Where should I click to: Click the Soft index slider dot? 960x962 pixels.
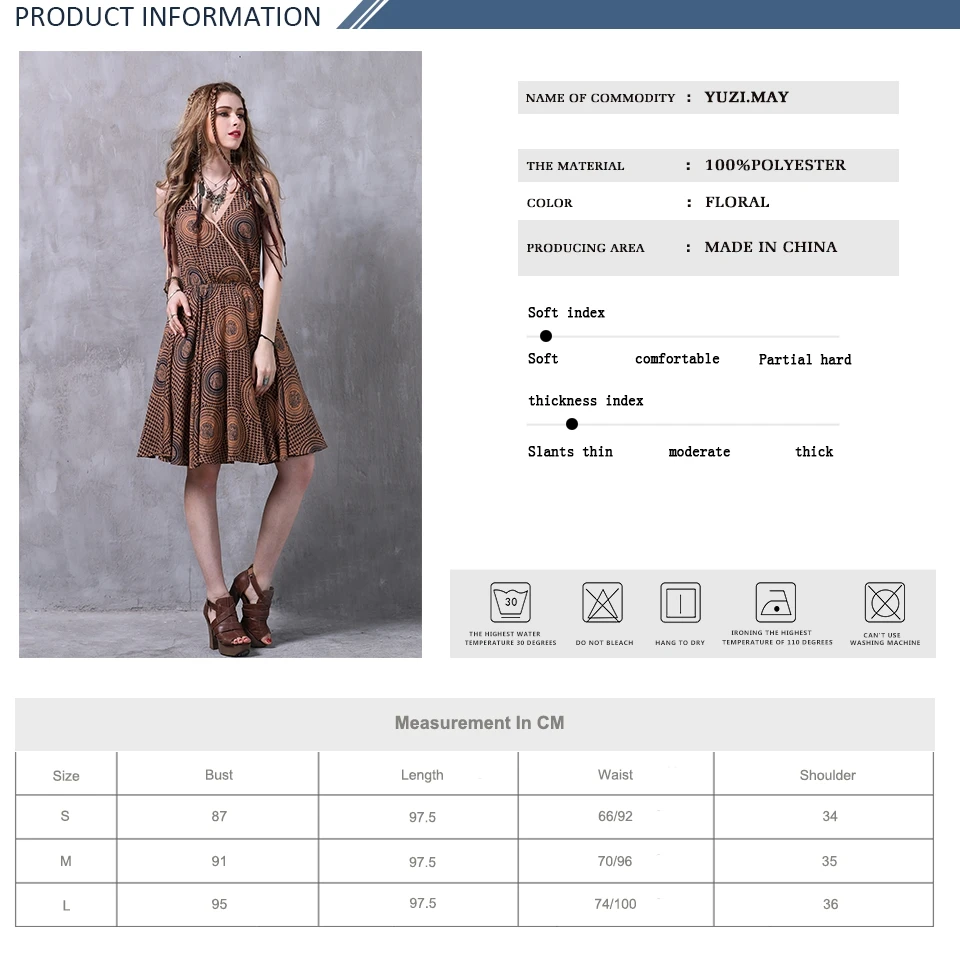pyautogui.click(x=546, y=336)
